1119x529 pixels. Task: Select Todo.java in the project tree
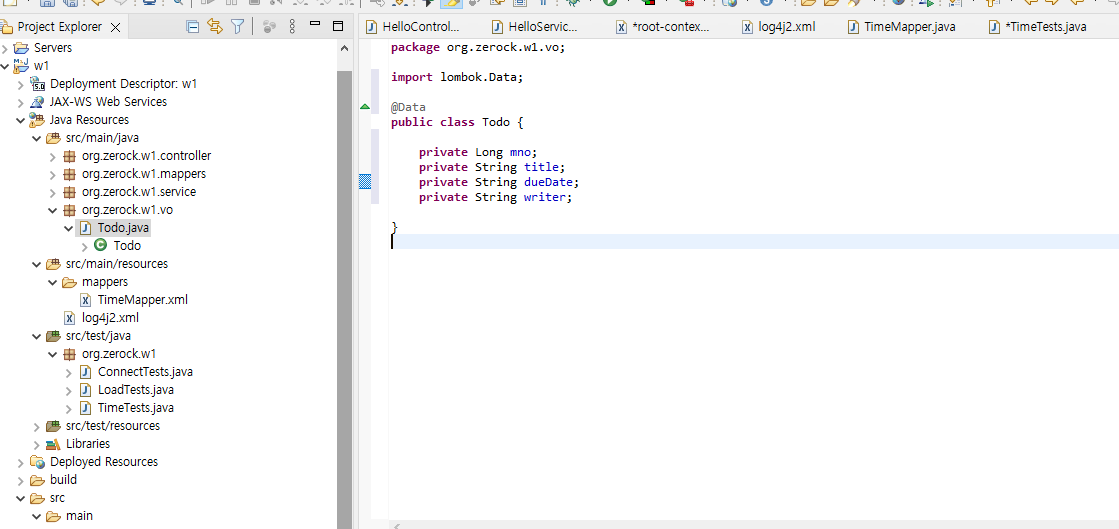pos(123,228)
